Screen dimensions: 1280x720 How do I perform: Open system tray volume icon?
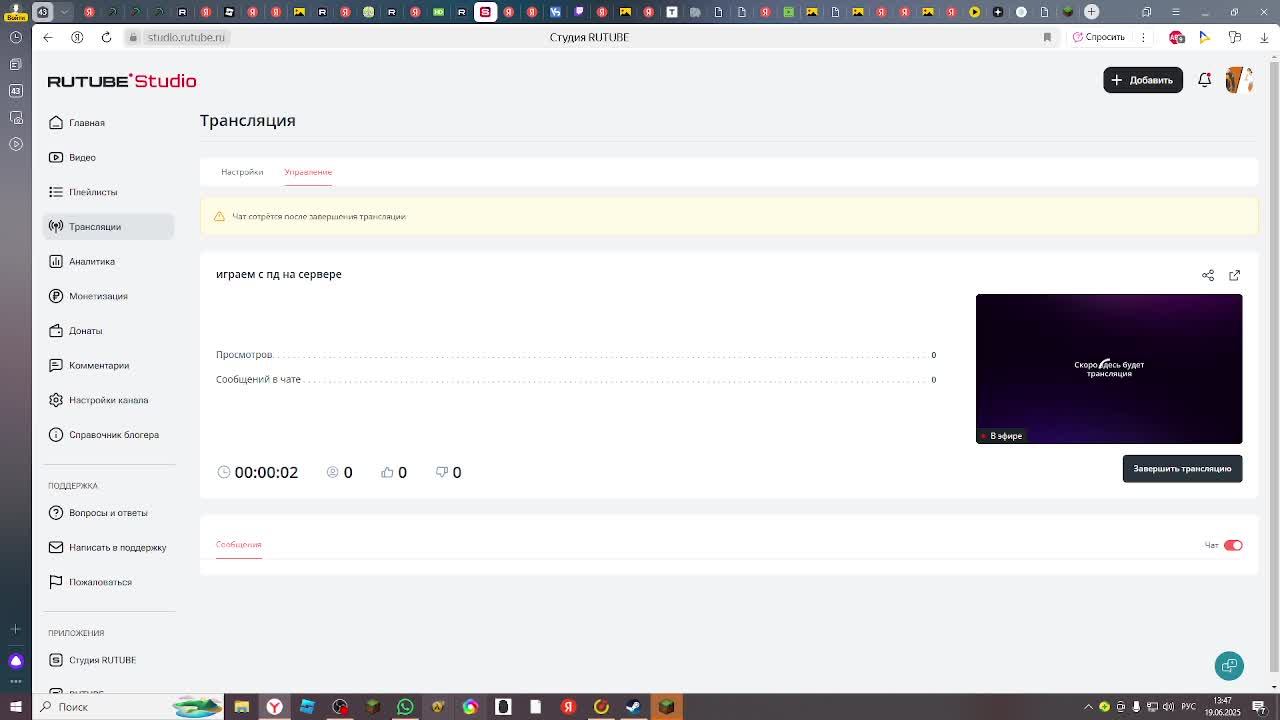point(1168,707)
